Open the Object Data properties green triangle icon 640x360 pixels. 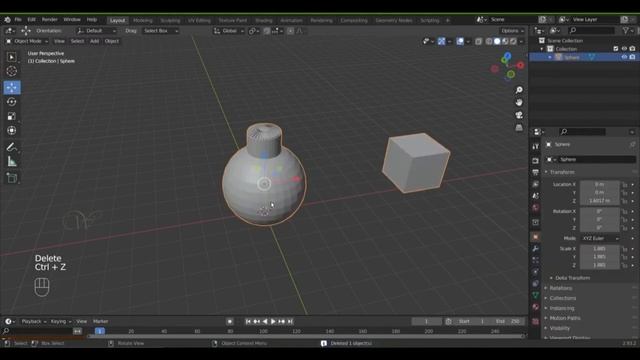click(x=536, y=295)
